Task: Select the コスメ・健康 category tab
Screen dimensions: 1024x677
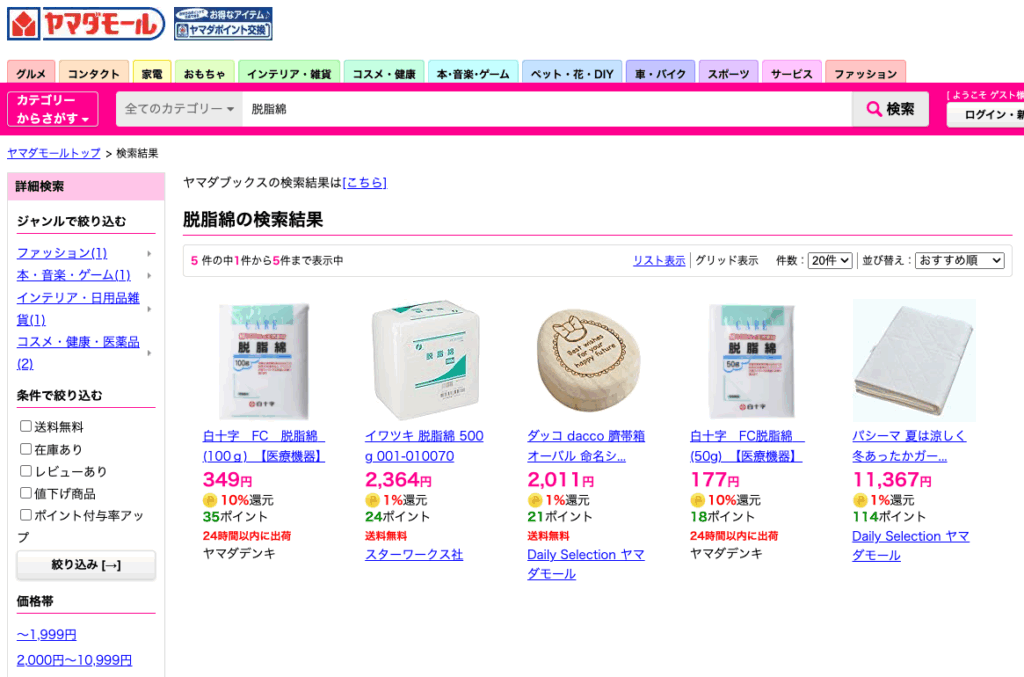Action: tap(384, 73)
